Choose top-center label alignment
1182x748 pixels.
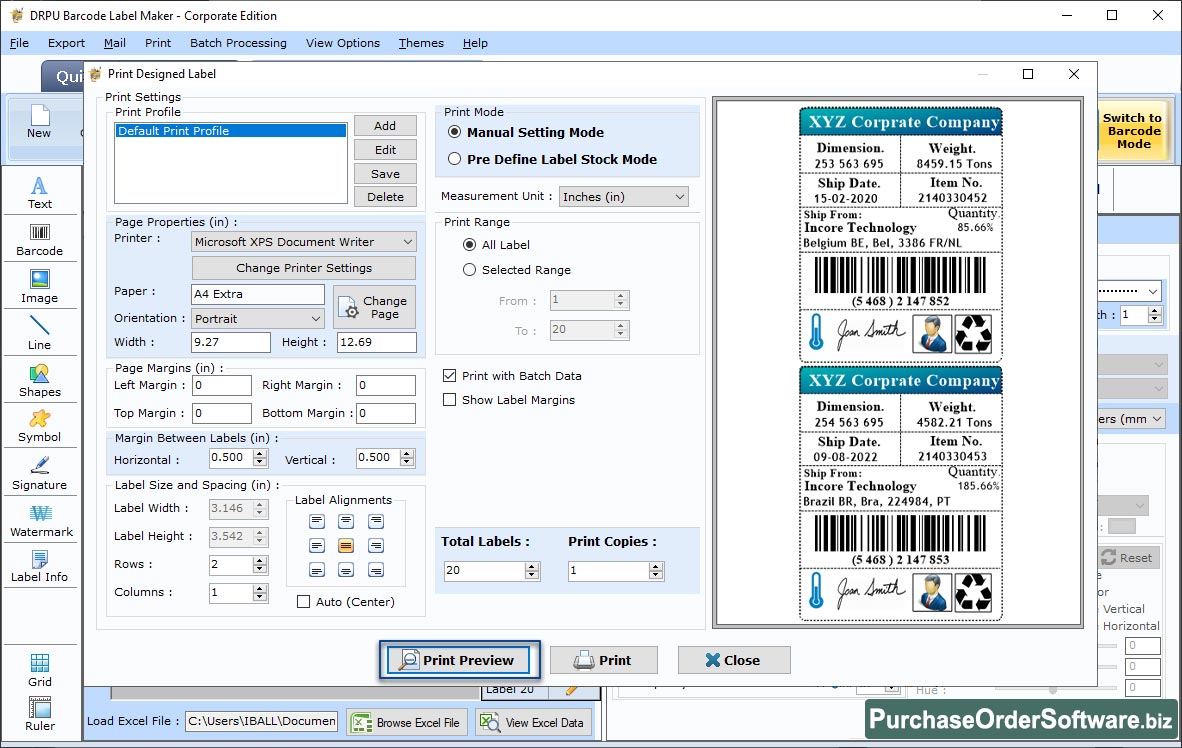[x=346, y=521]
